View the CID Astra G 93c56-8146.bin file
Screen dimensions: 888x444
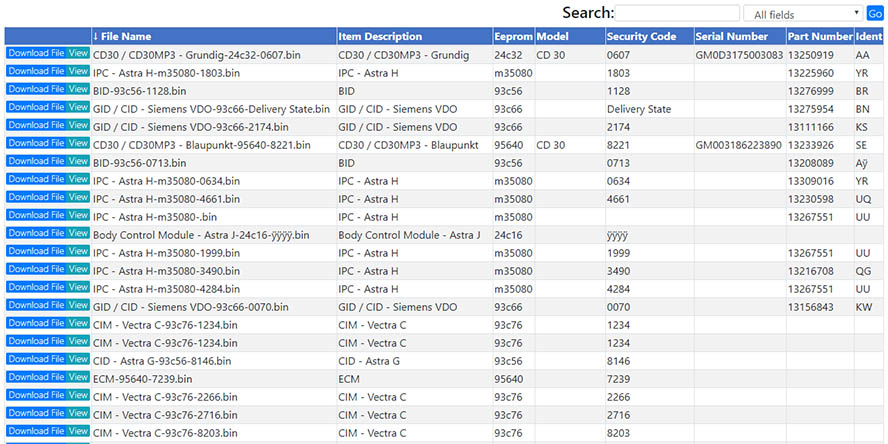point(78,359)
